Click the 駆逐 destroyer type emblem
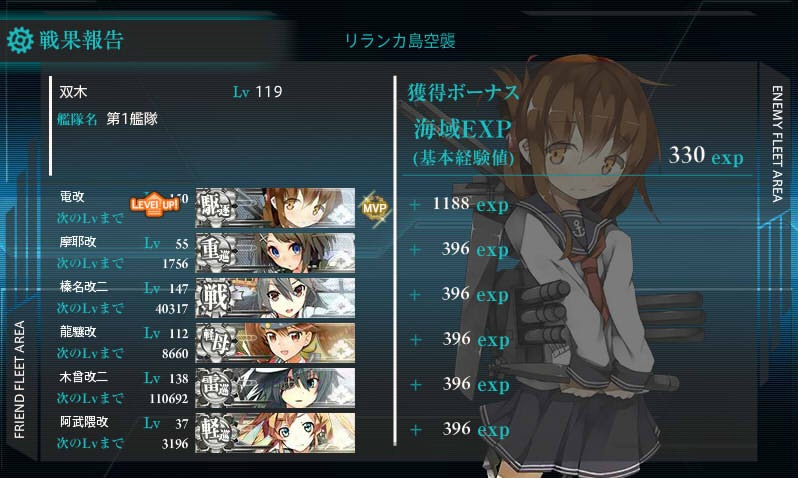This screenshot has width=798, height=478. pos(216,208)
